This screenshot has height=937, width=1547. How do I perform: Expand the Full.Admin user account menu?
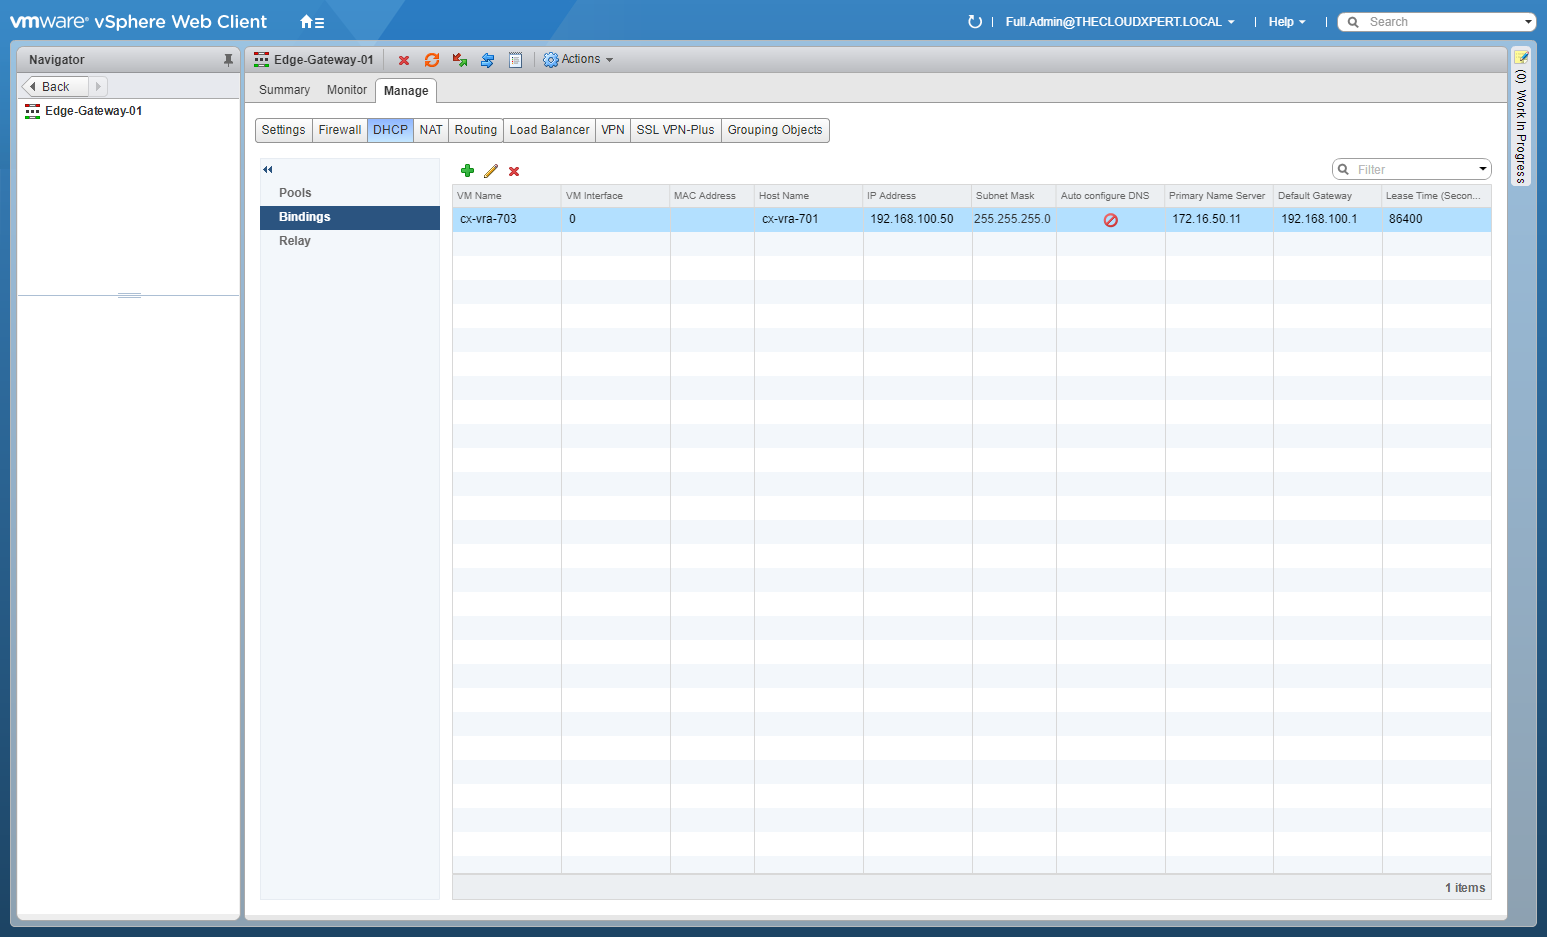(1119, 22)
